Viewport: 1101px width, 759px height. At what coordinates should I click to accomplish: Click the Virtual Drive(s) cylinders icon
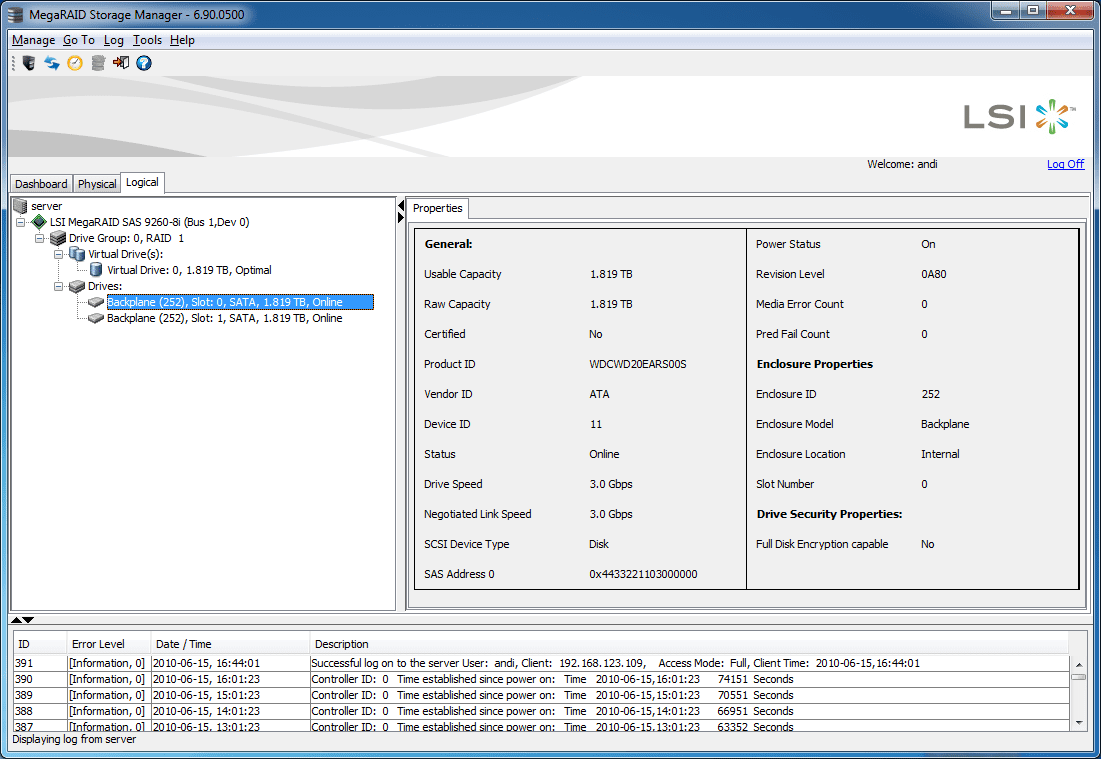(77, 254)
